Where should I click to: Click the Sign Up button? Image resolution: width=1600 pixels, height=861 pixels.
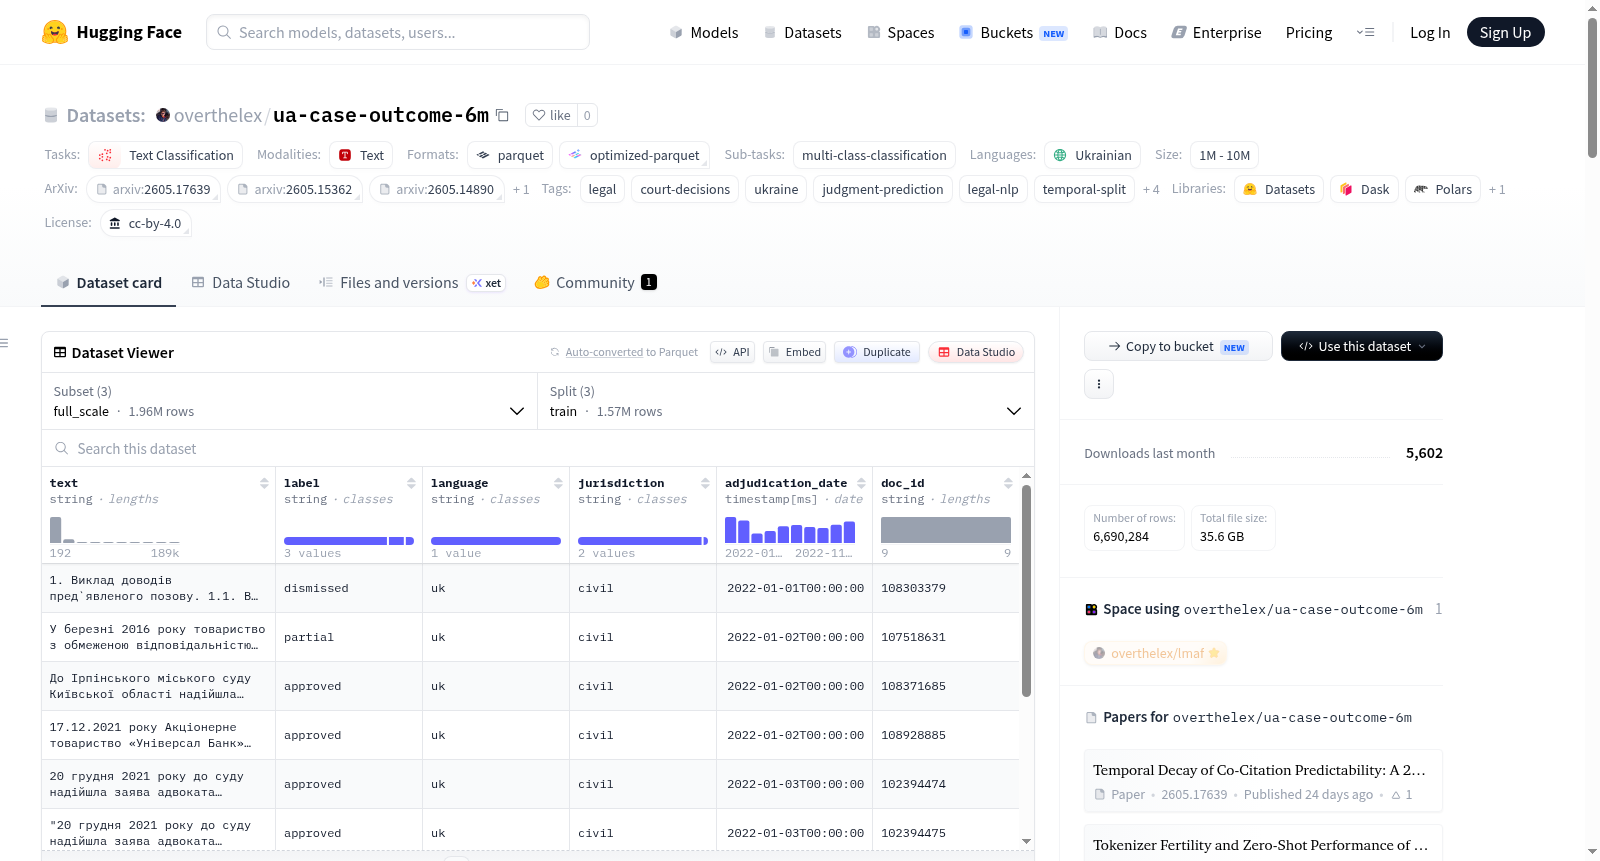coord(1506,32)
